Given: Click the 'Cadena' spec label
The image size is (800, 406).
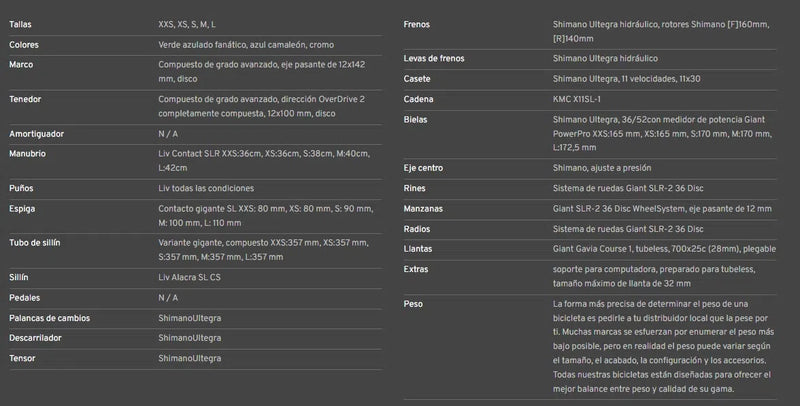Looking at the screenshot, I should 418,99.
